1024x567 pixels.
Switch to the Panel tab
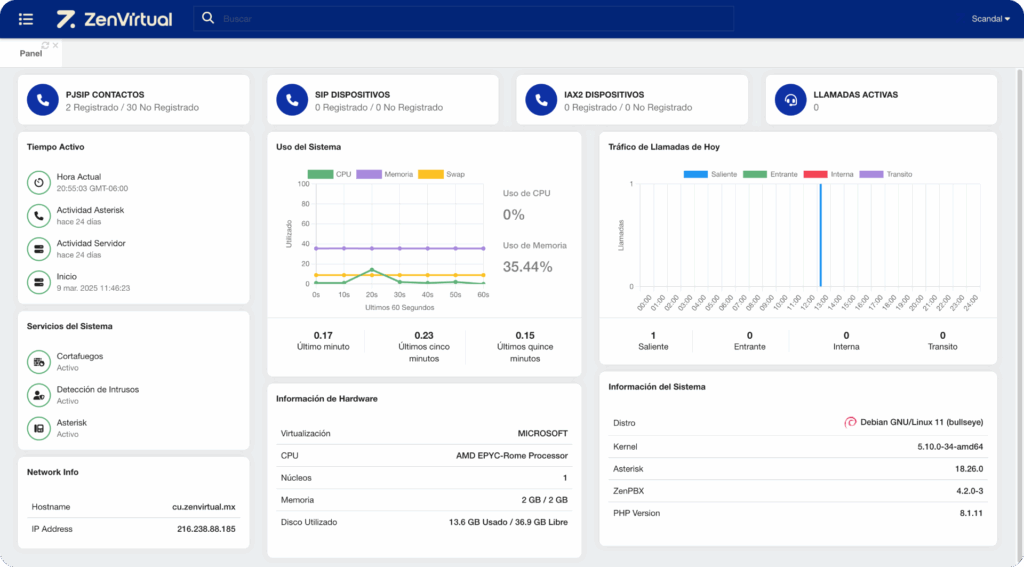point(30,53)
